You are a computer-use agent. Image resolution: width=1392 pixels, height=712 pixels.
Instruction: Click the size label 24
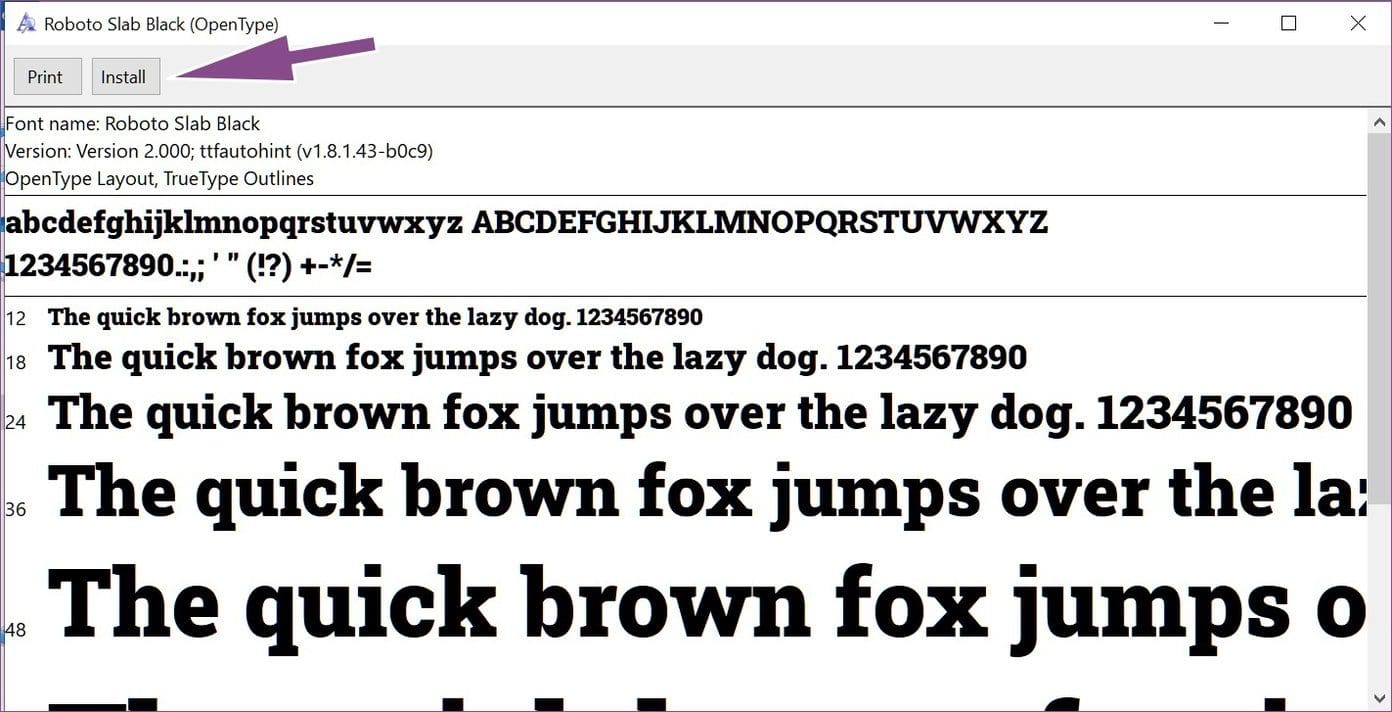click(16, 422)
